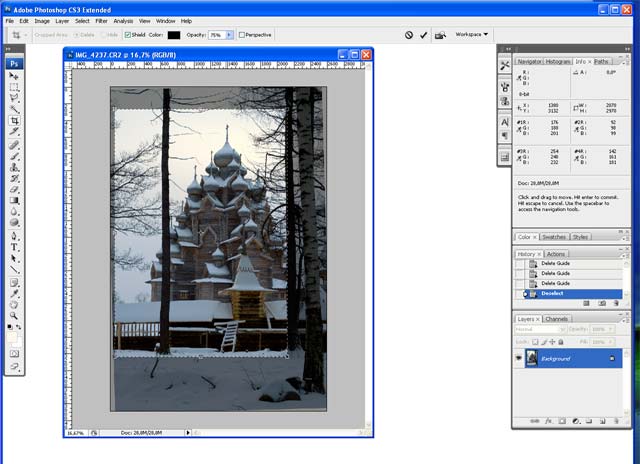Select the Rectangular Marquee tool
This screenshot has width=640, height=464.
pyautogui.click(x=15, y=87)
